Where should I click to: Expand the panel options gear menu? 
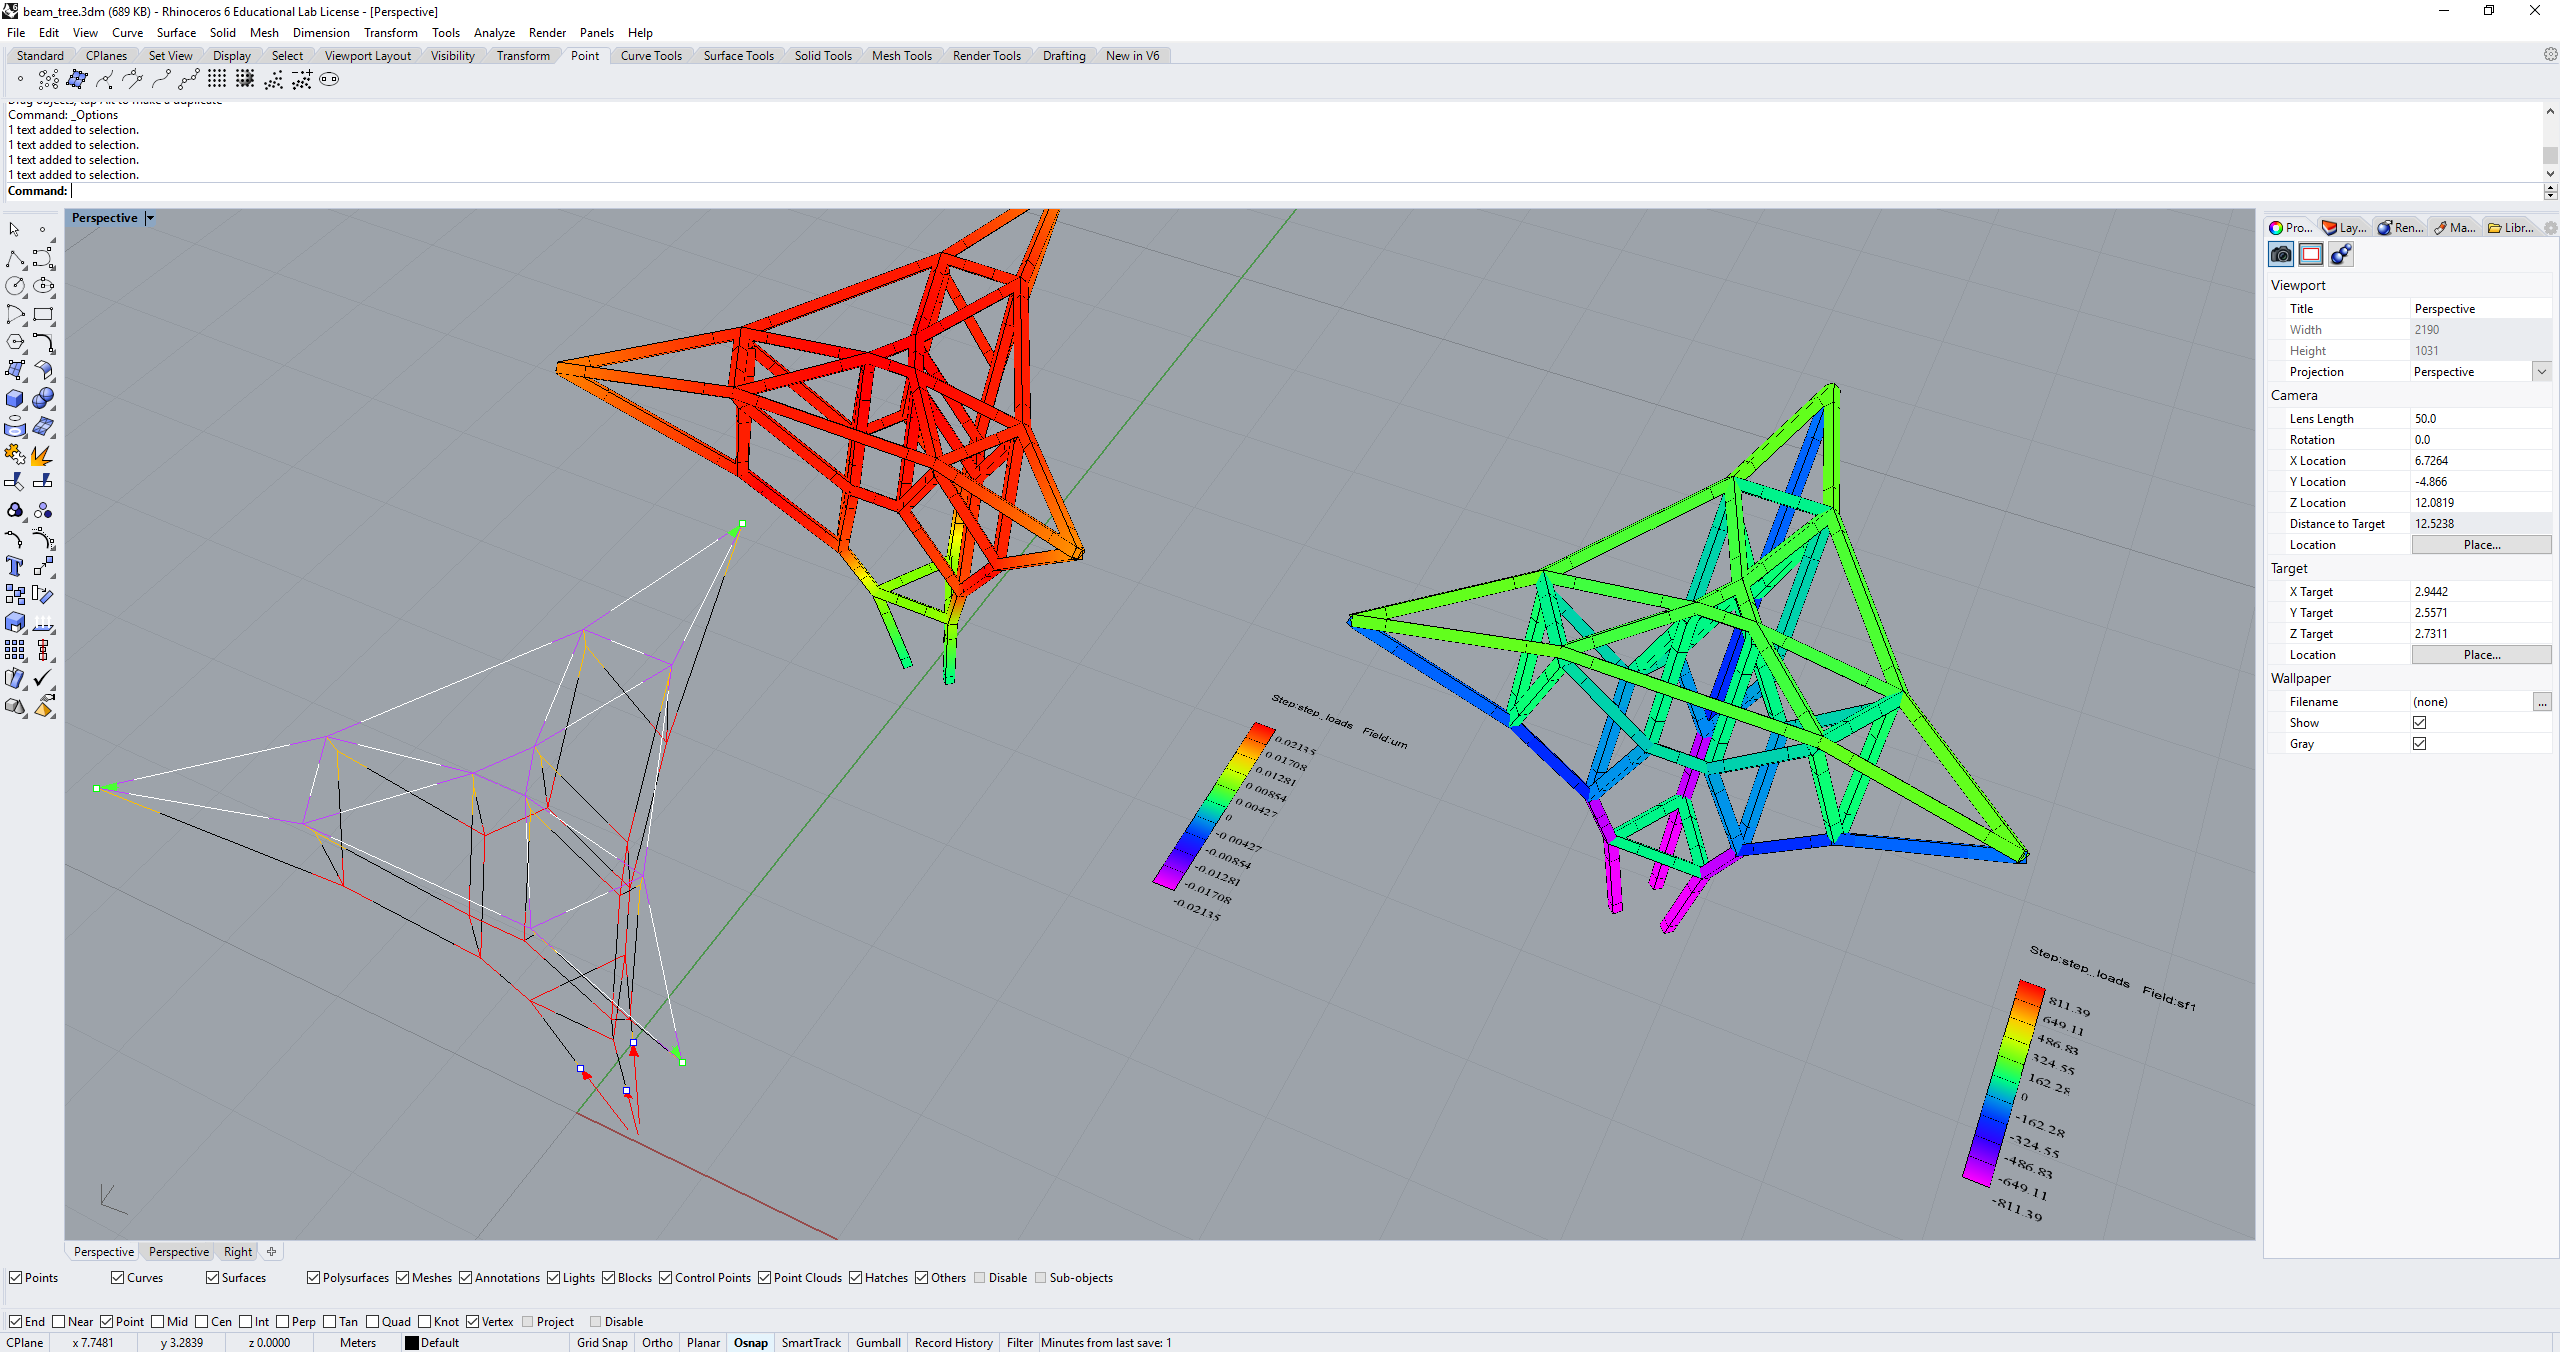click(x=2552, y=227)
